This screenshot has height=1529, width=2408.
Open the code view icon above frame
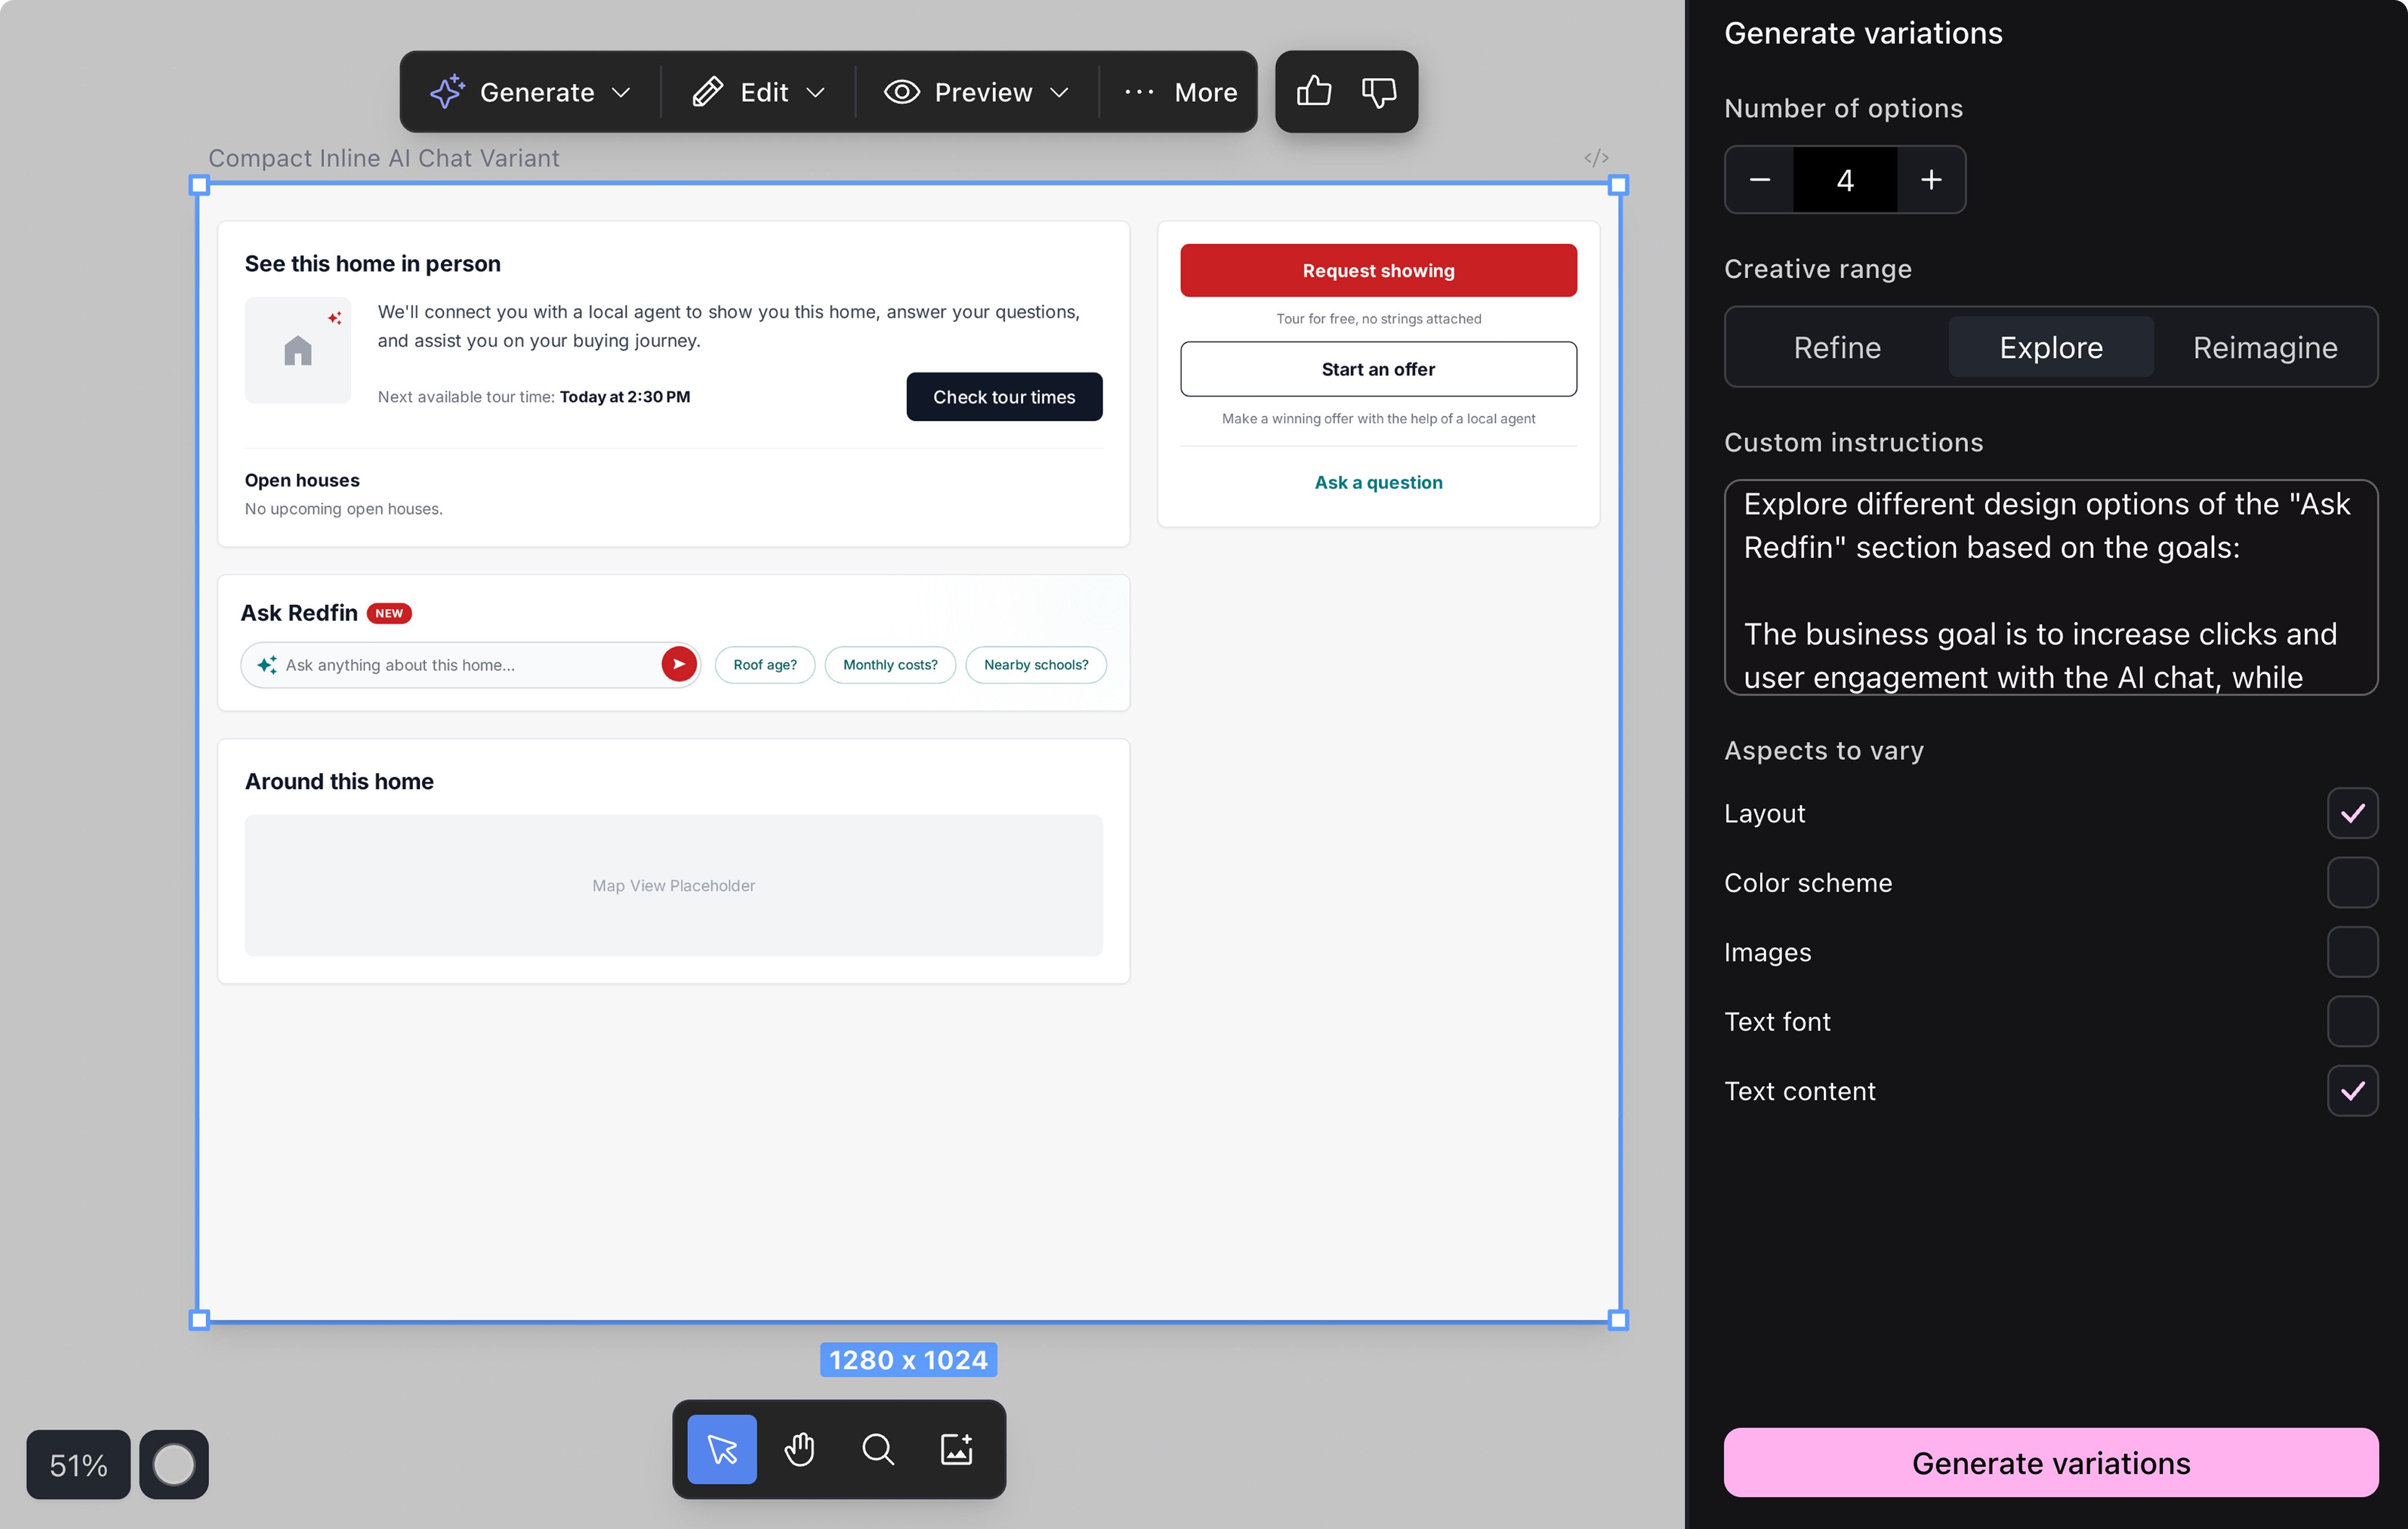pyautogui.click(x=1596, y=158)
